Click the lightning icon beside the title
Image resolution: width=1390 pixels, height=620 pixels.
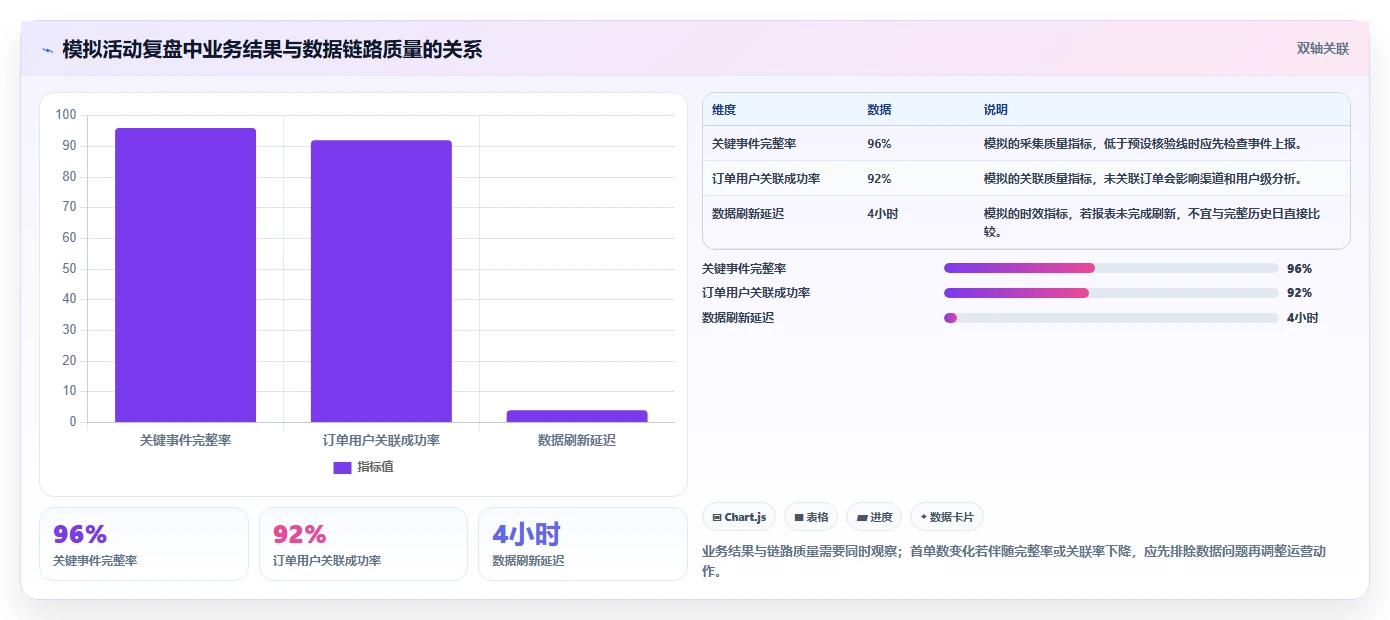(47, 49)
